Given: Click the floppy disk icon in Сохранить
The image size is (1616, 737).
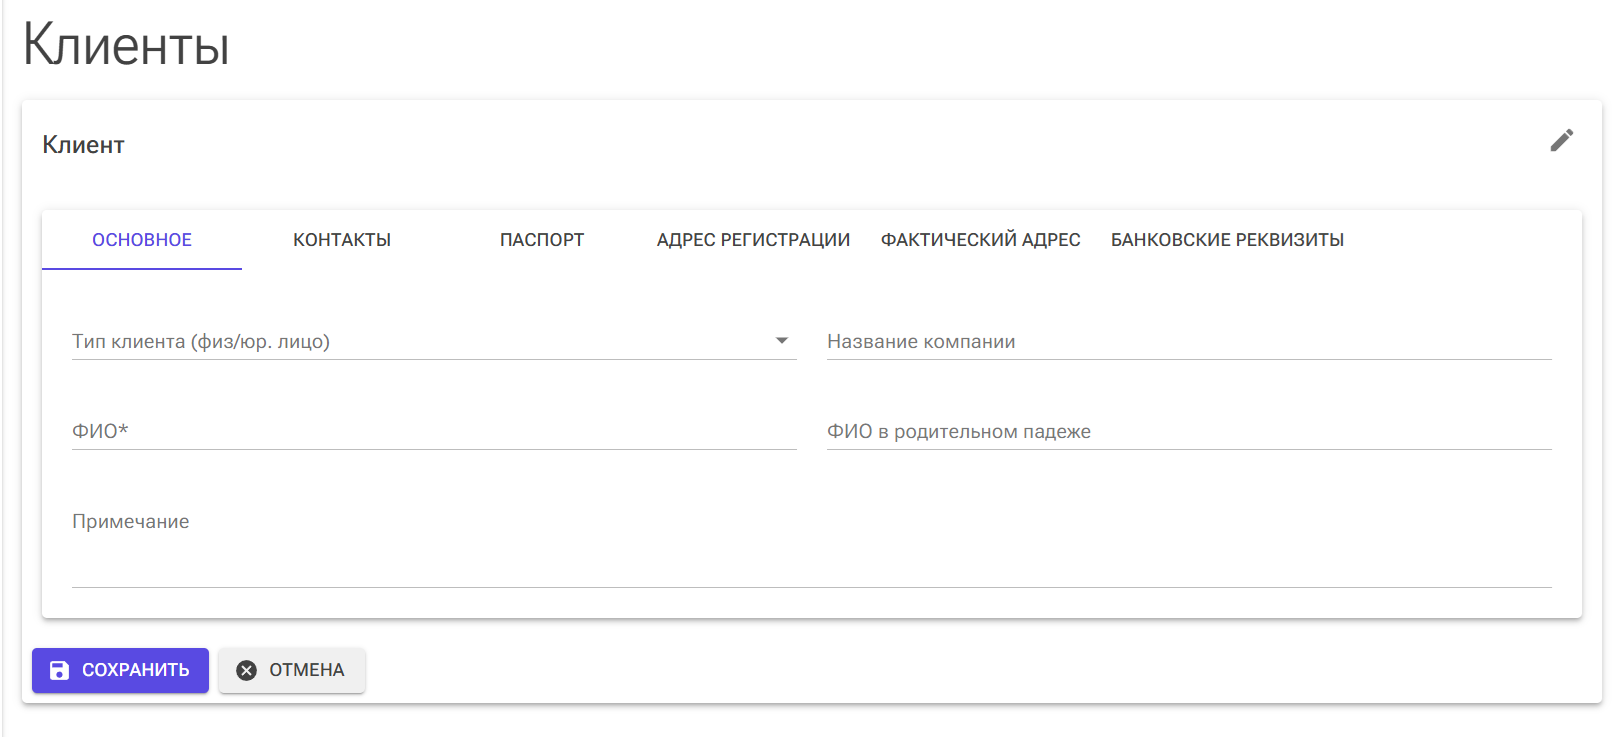Looking at the screenshot, I should (60, 670).
